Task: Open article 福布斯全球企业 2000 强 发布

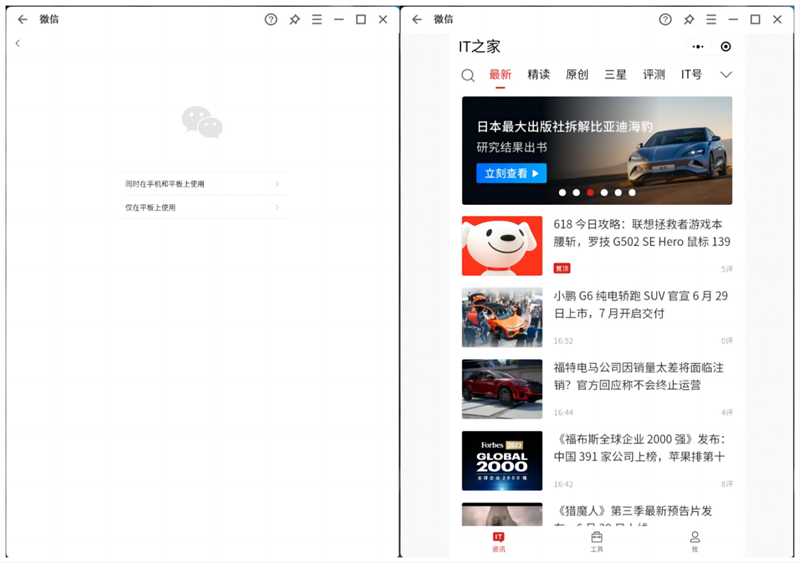Action: point(640,448)
